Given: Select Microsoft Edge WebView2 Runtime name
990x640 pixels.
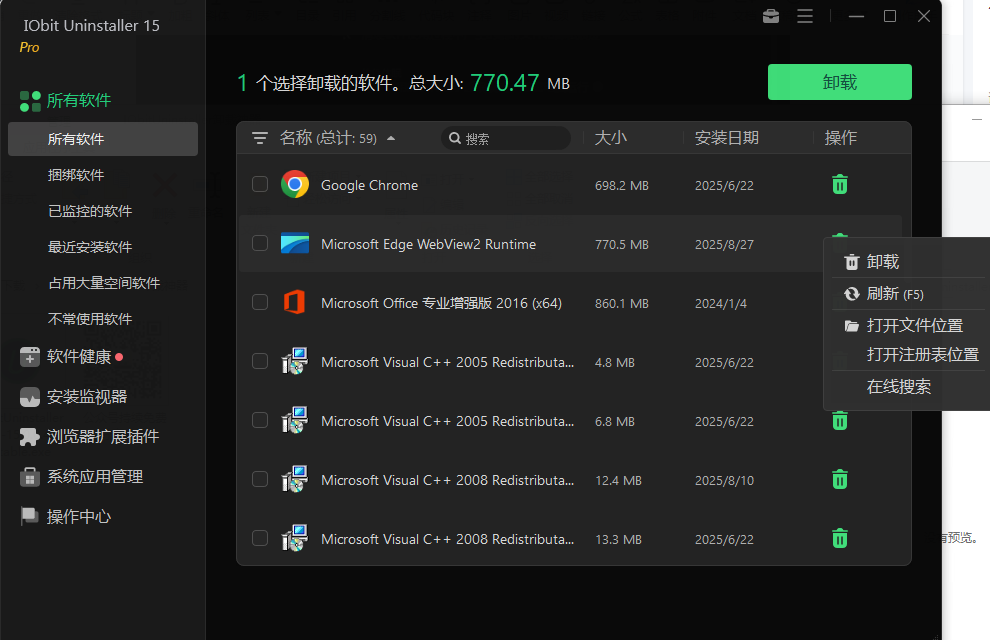Looking at the screenshot, I should click(x=429, y=244).
